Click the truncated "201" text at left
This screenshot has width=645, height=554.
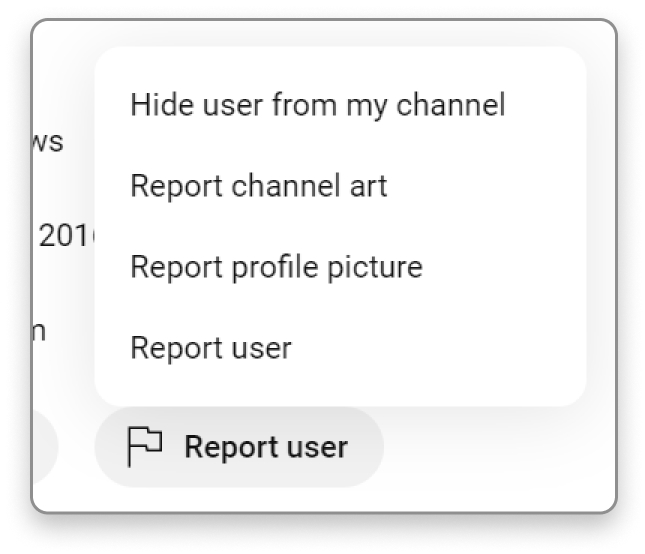[62, 236]
